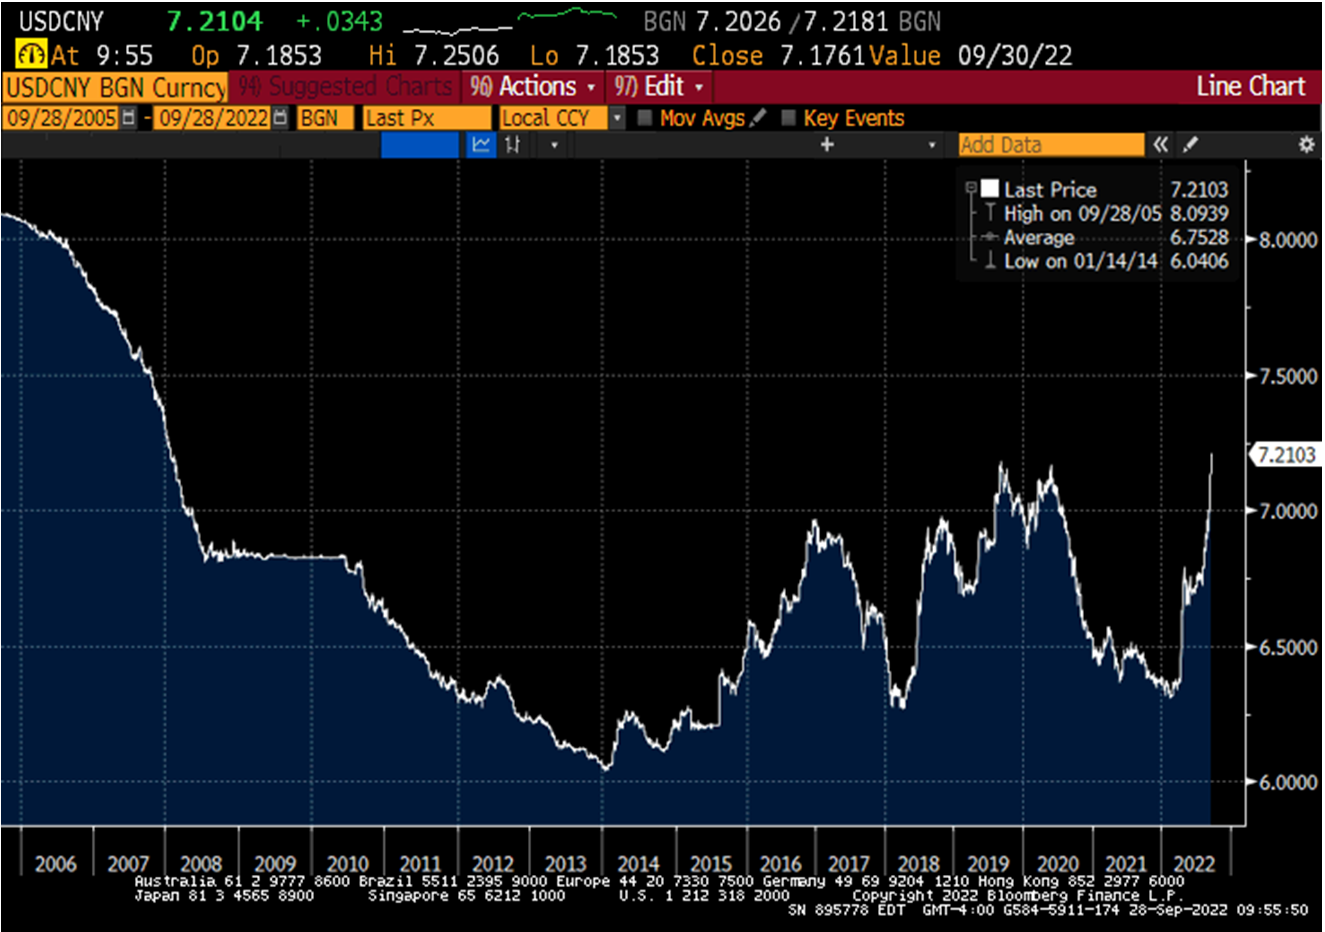Open chart settings via gear icon
This screenshot has width=1325, height=932.
coord(1306,144)
